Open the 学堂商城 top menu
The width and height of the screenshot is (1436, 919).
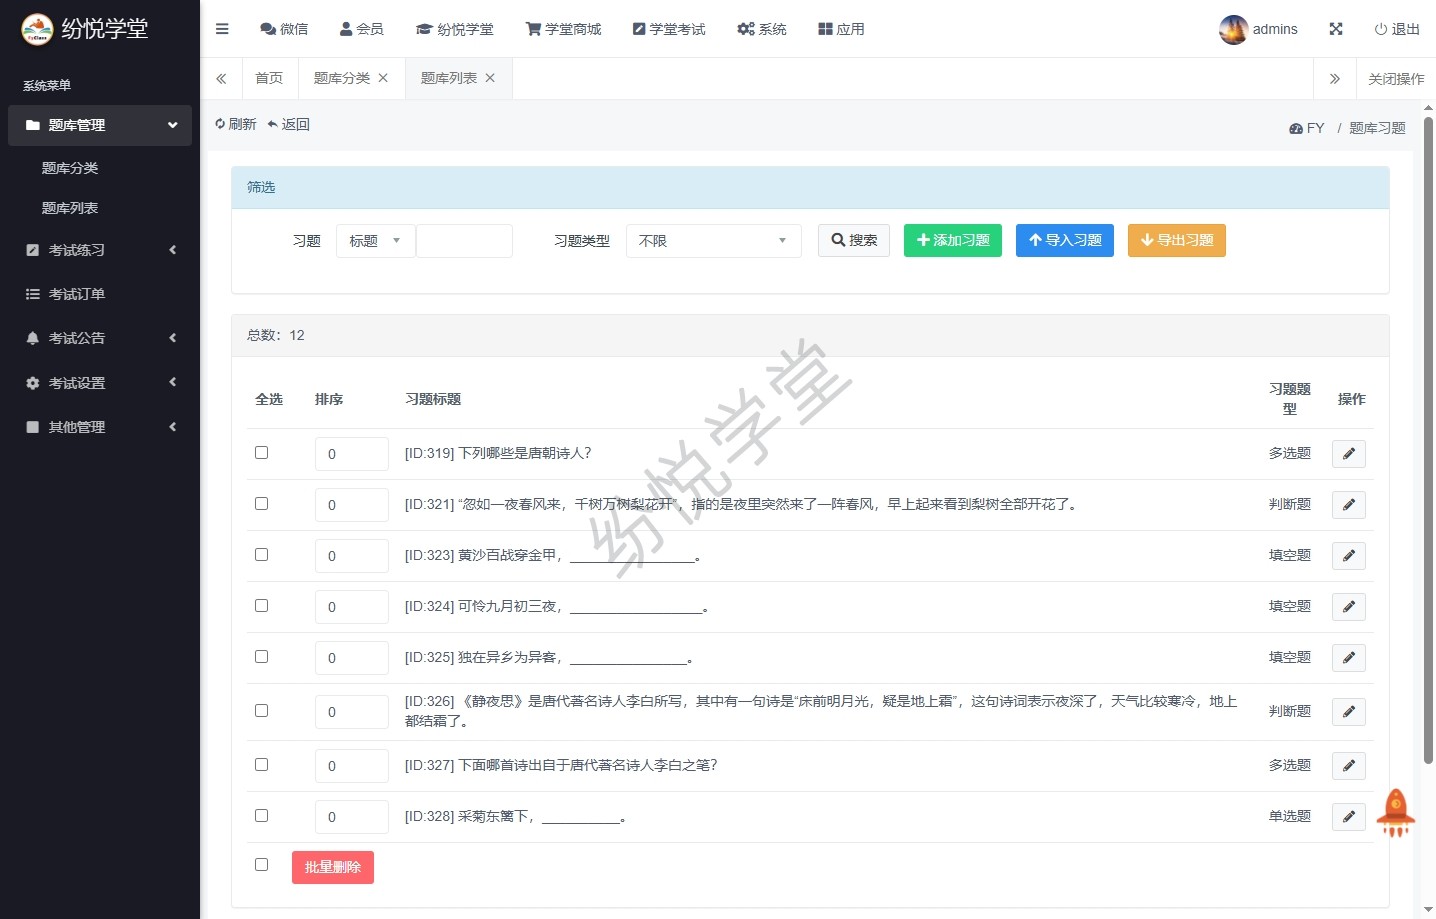(563, 29)
